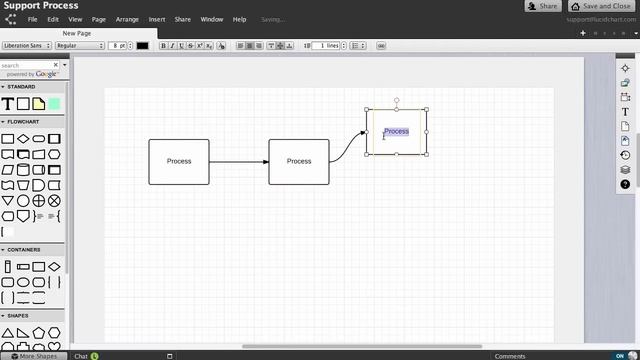
Task: Choose the triangle in Shapes section
Action: tap(8, 333)
